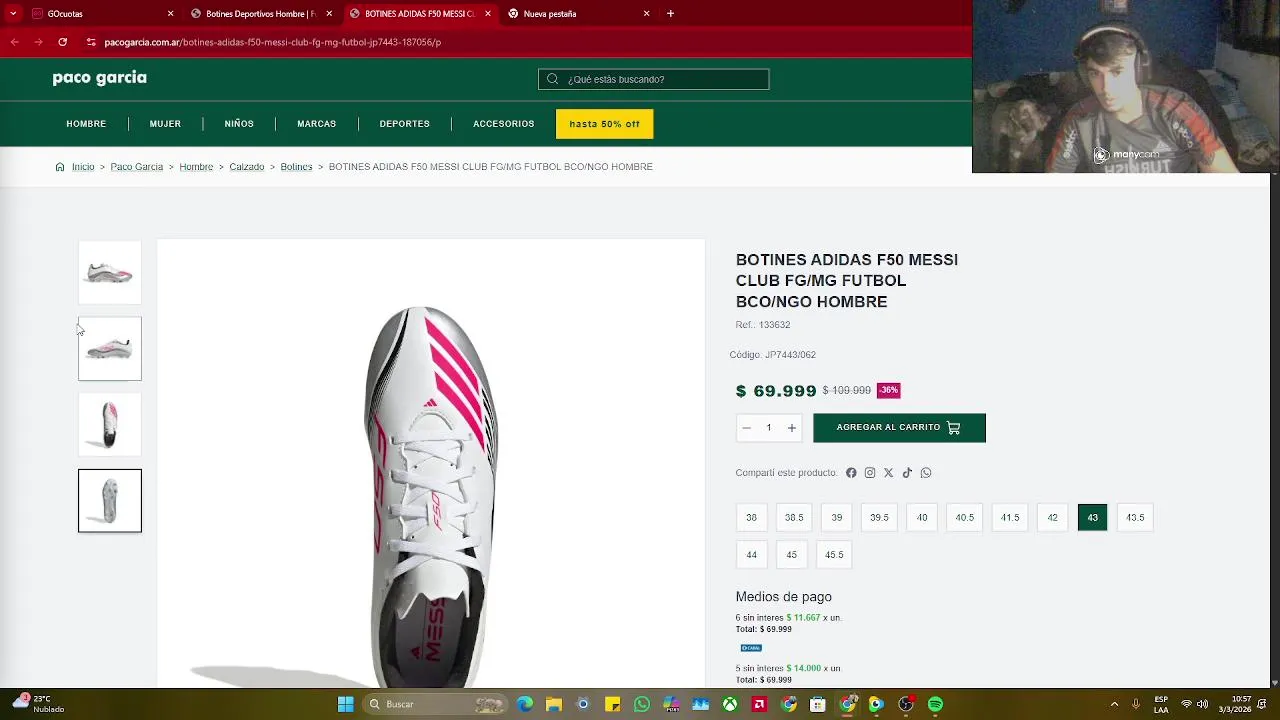Close the GOcuotas tab
This screenshot has width=1280, height=720.
[x=170, y=14]
